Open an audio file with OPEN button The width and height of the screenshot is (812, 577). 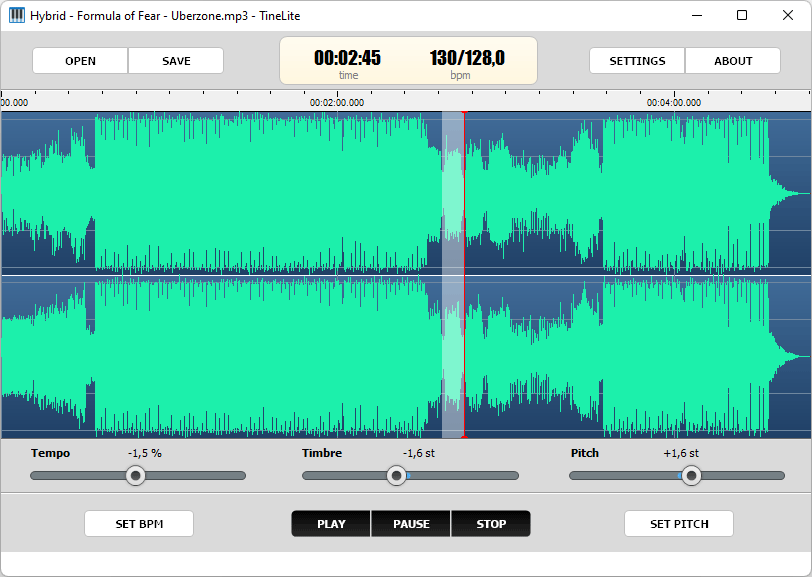click(80, 61)
